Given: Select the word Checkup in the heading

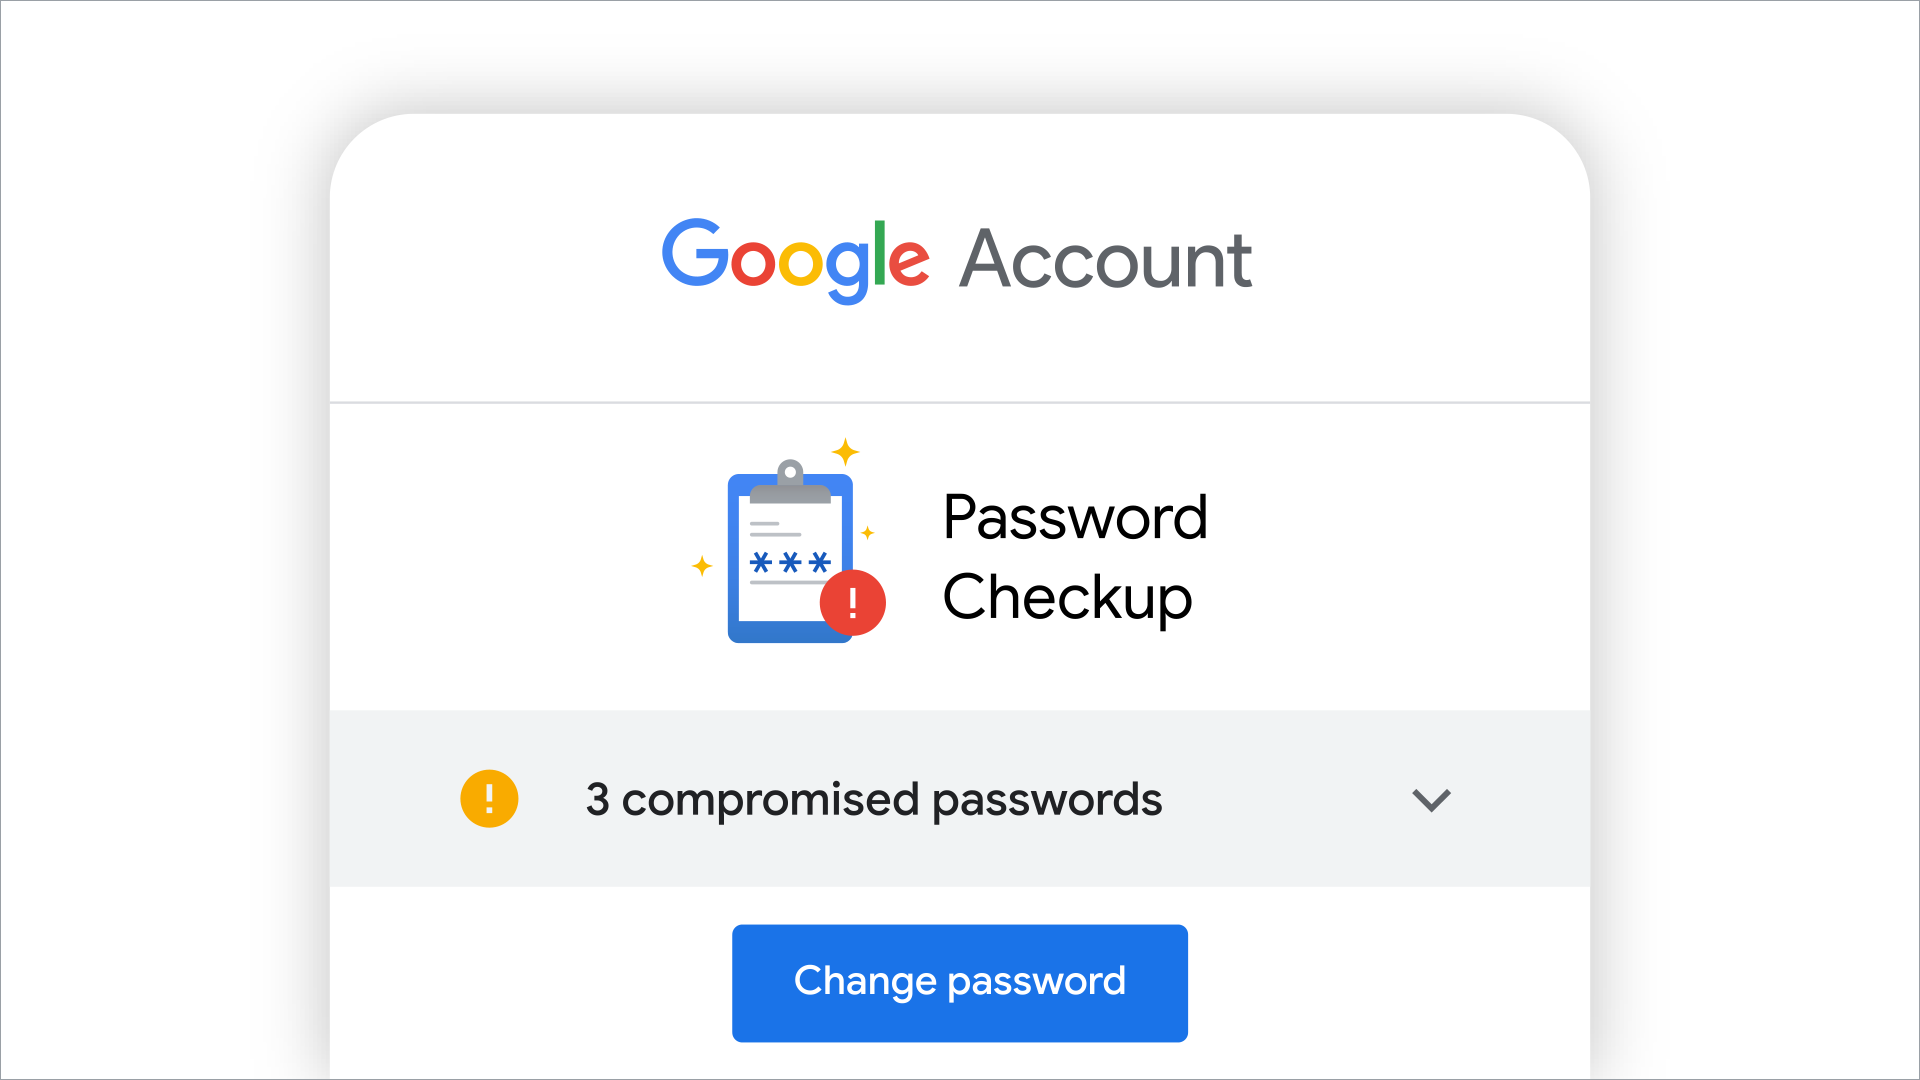Looking at the screenshot, I should click(x=1067, y=597).
